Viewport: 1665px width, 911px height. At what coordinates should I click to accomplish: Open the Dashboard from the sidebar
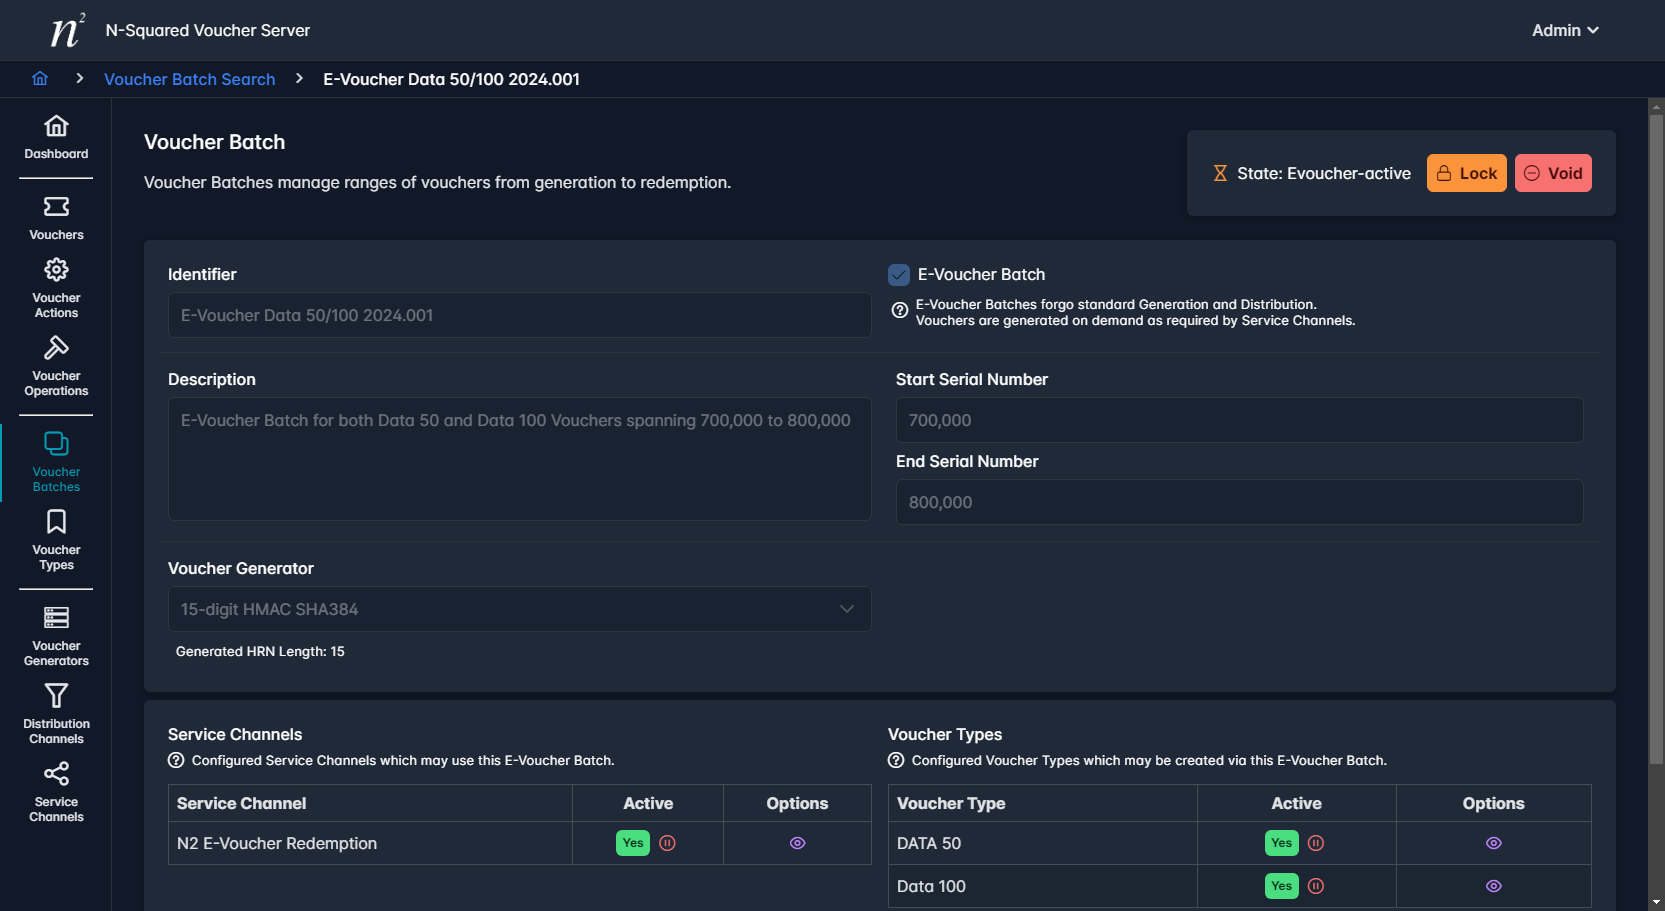point(56,137)
